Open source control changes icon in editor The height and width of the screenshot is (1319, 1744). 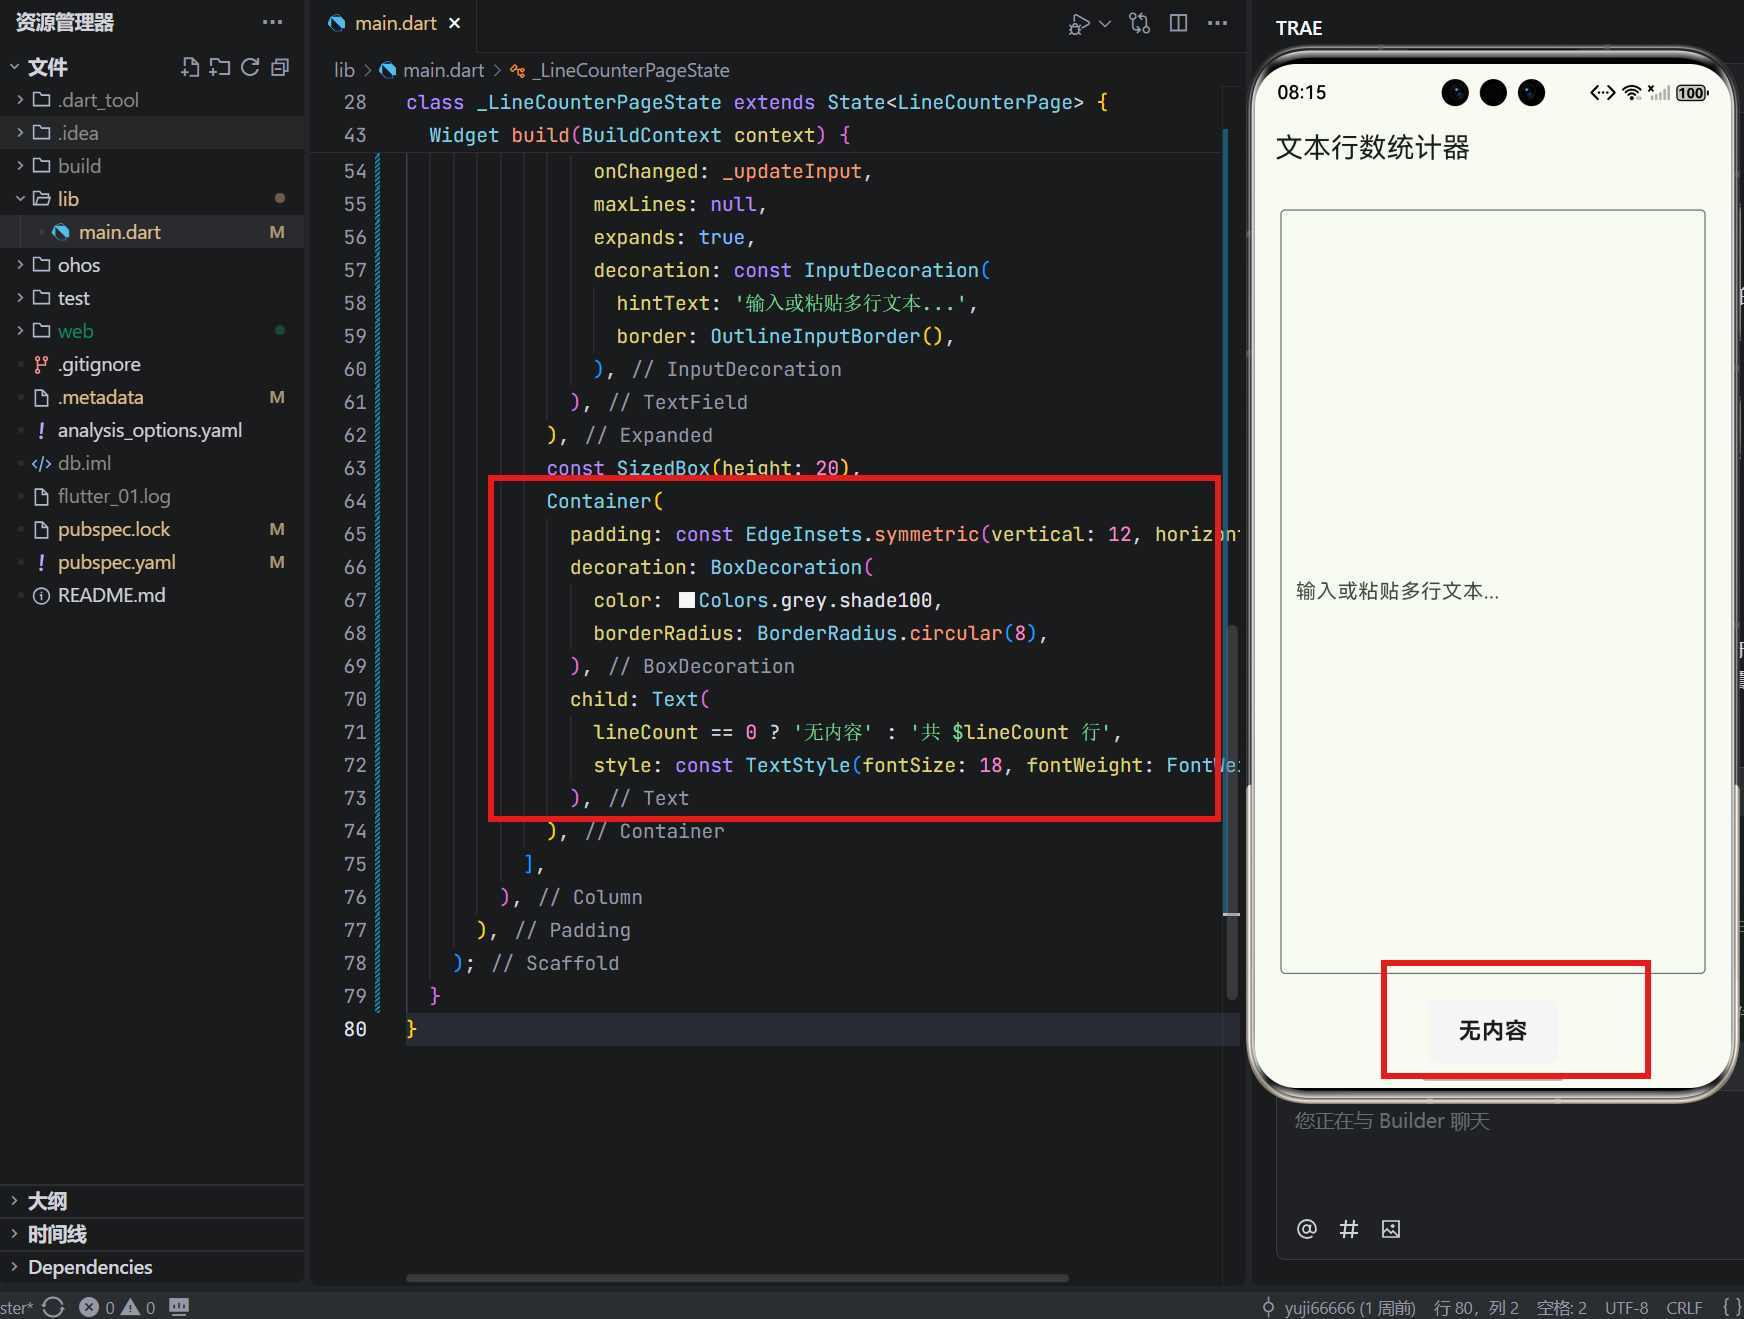tap(1139, 23)
